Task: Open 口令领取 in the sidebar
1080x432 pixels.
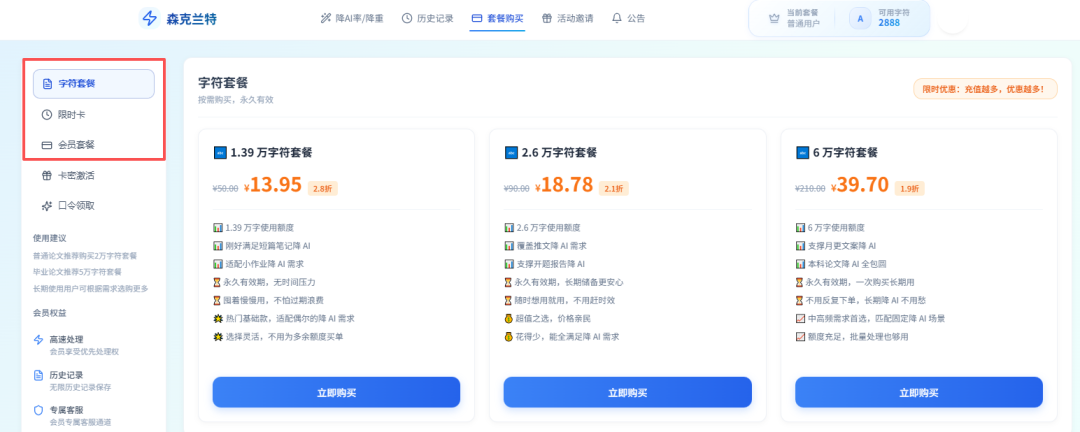Action: coord(94,206)
